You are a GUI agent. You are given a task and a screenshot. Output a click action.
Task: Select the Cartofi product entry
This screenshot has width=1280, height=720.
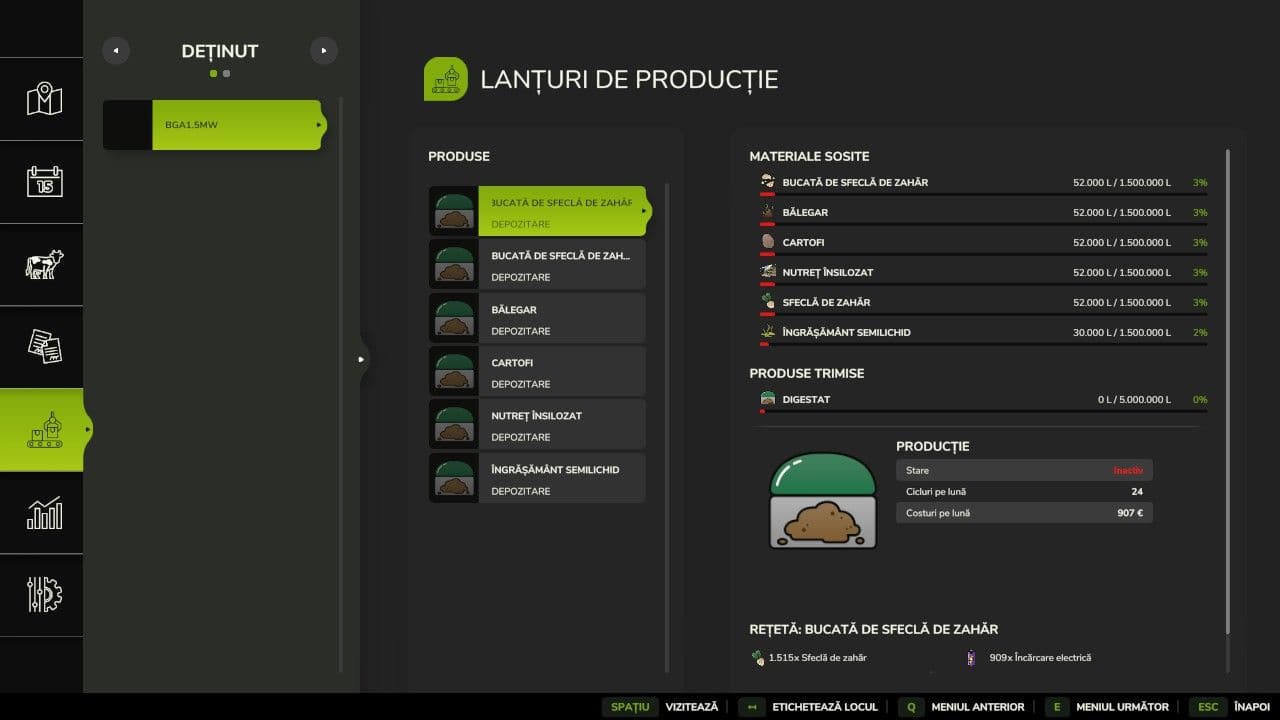[x=537, y=372]
